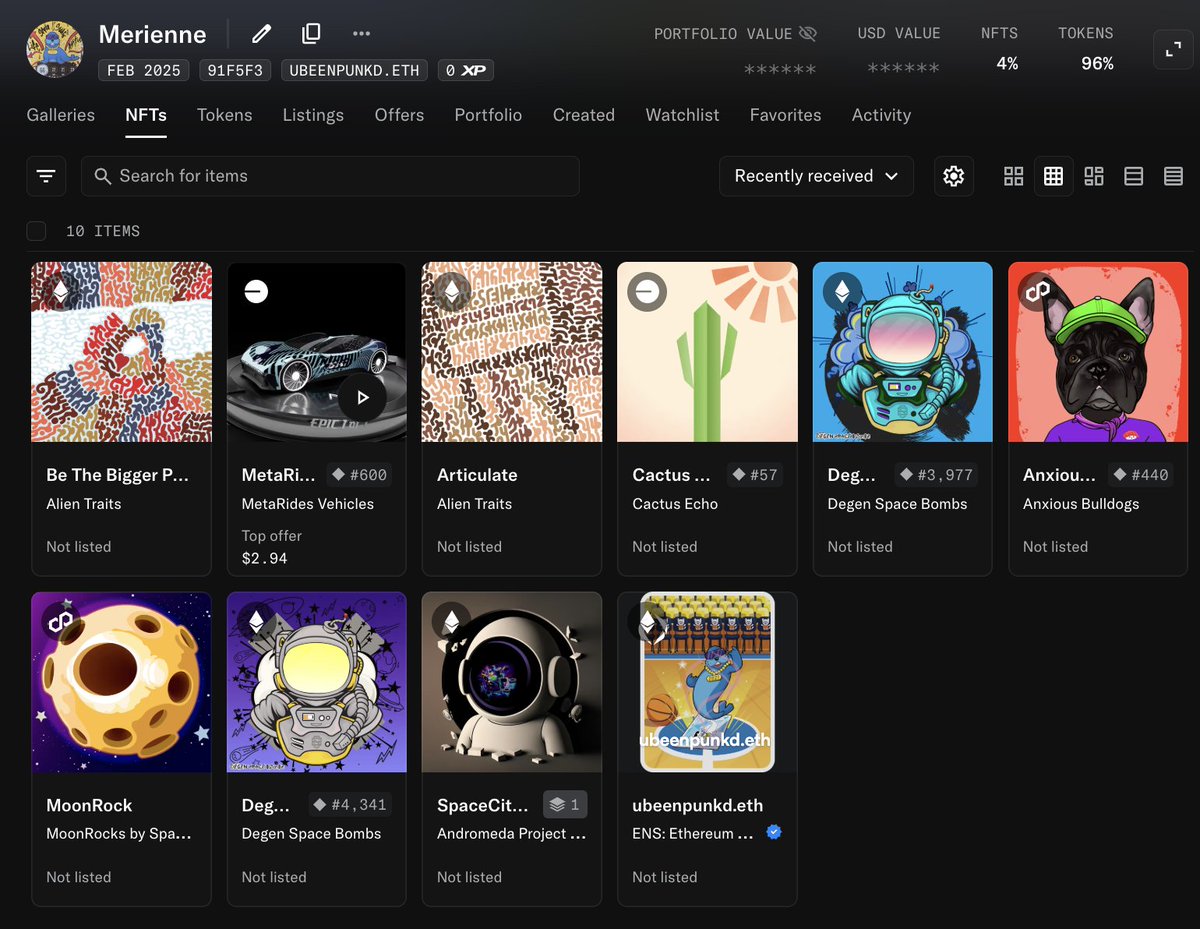The width and height of the screenshot is (1200, 929).
Task: Toggle portfolio value visibility eye icon
Action: [x=808, y=34]
